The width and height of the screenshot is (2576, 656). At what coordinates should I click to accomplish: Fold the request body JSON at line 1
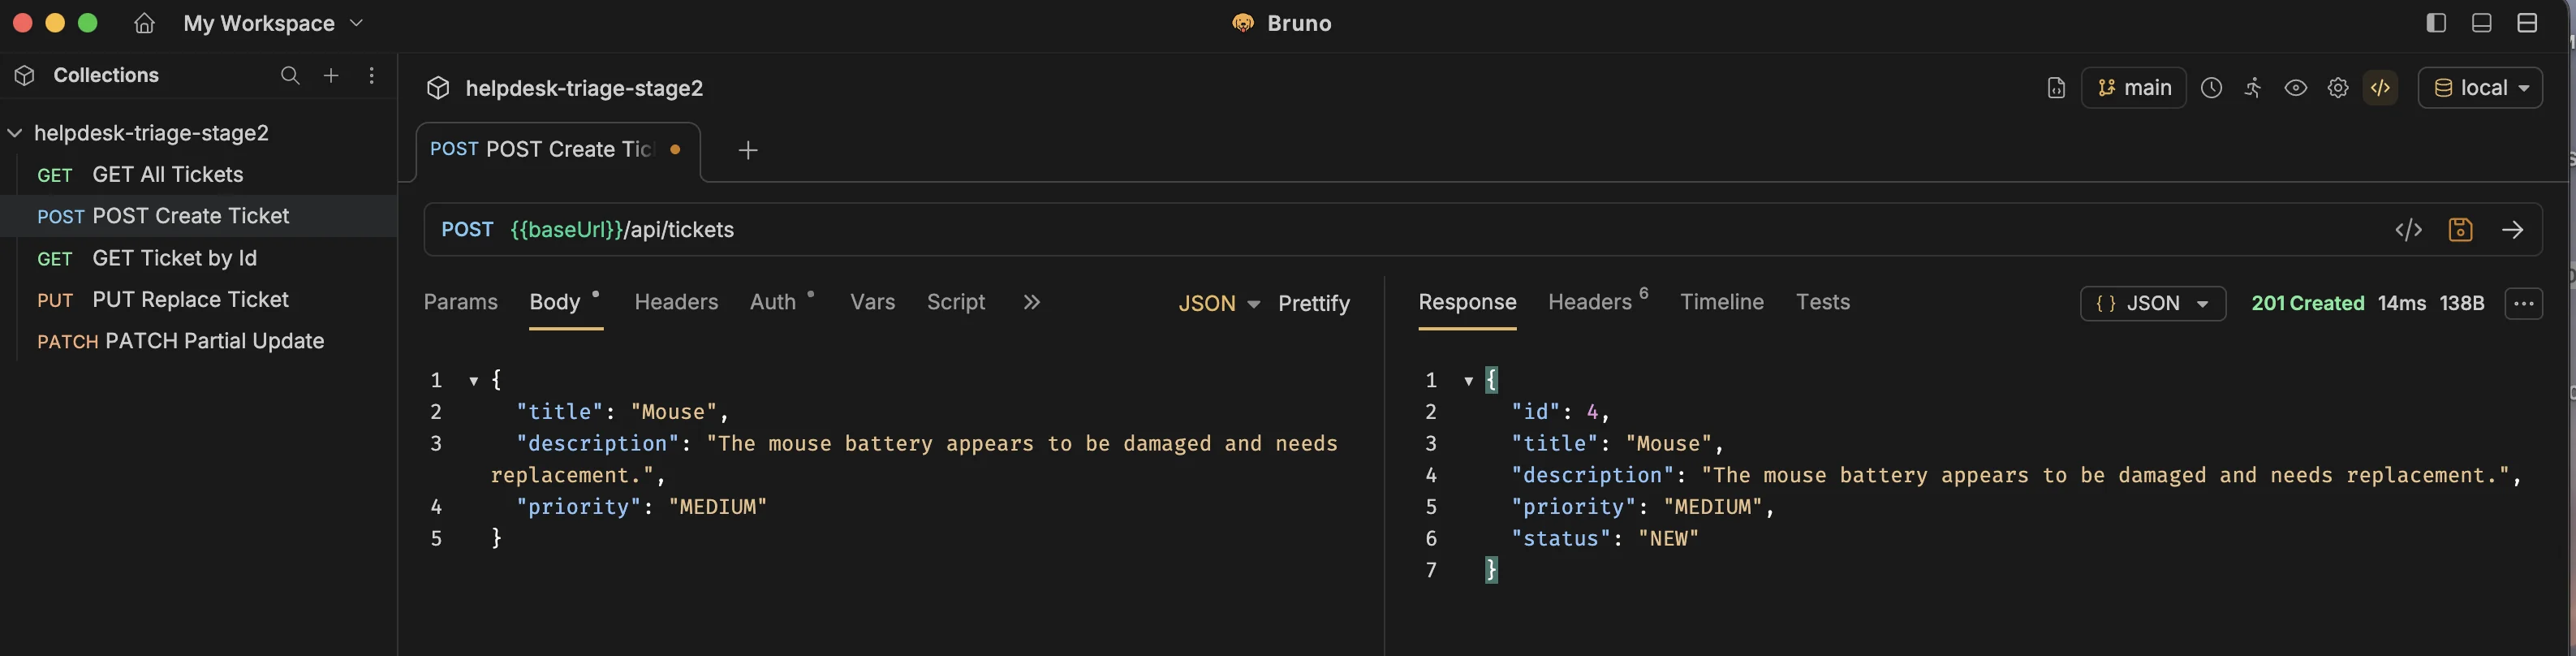point(473,381)
